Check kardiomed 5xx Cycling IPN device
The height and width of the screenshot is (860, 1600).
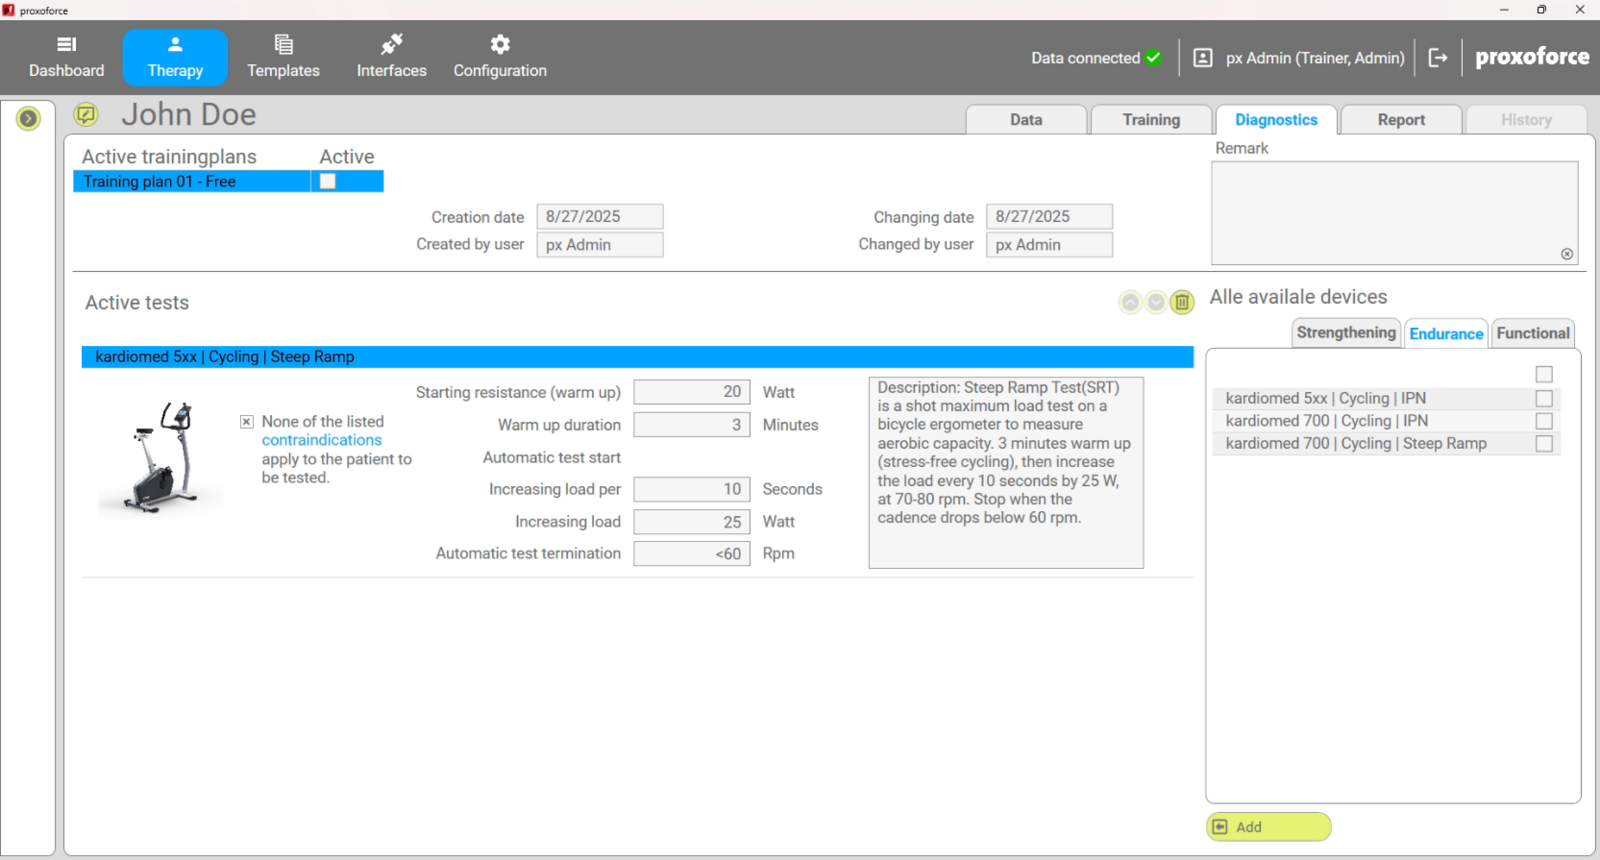(x=1544, y=399)
